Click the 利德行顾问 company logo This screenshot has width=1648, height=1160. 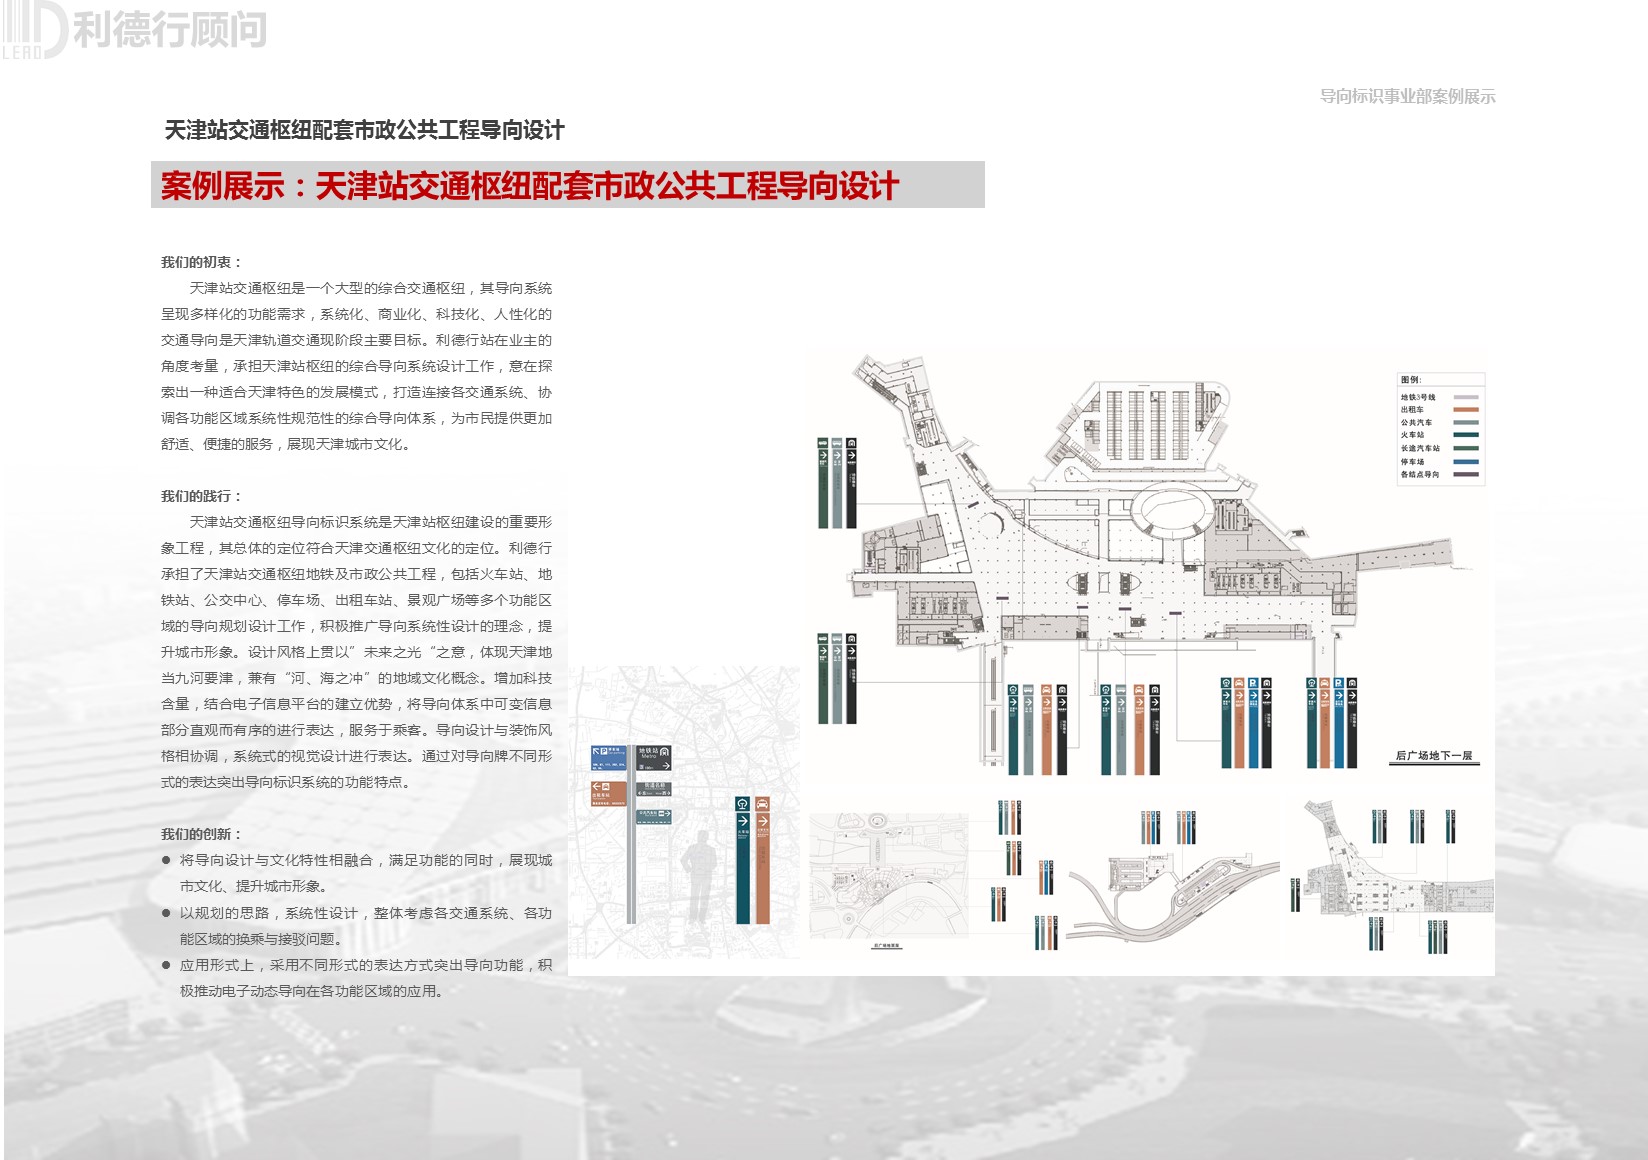click(135, 30)
